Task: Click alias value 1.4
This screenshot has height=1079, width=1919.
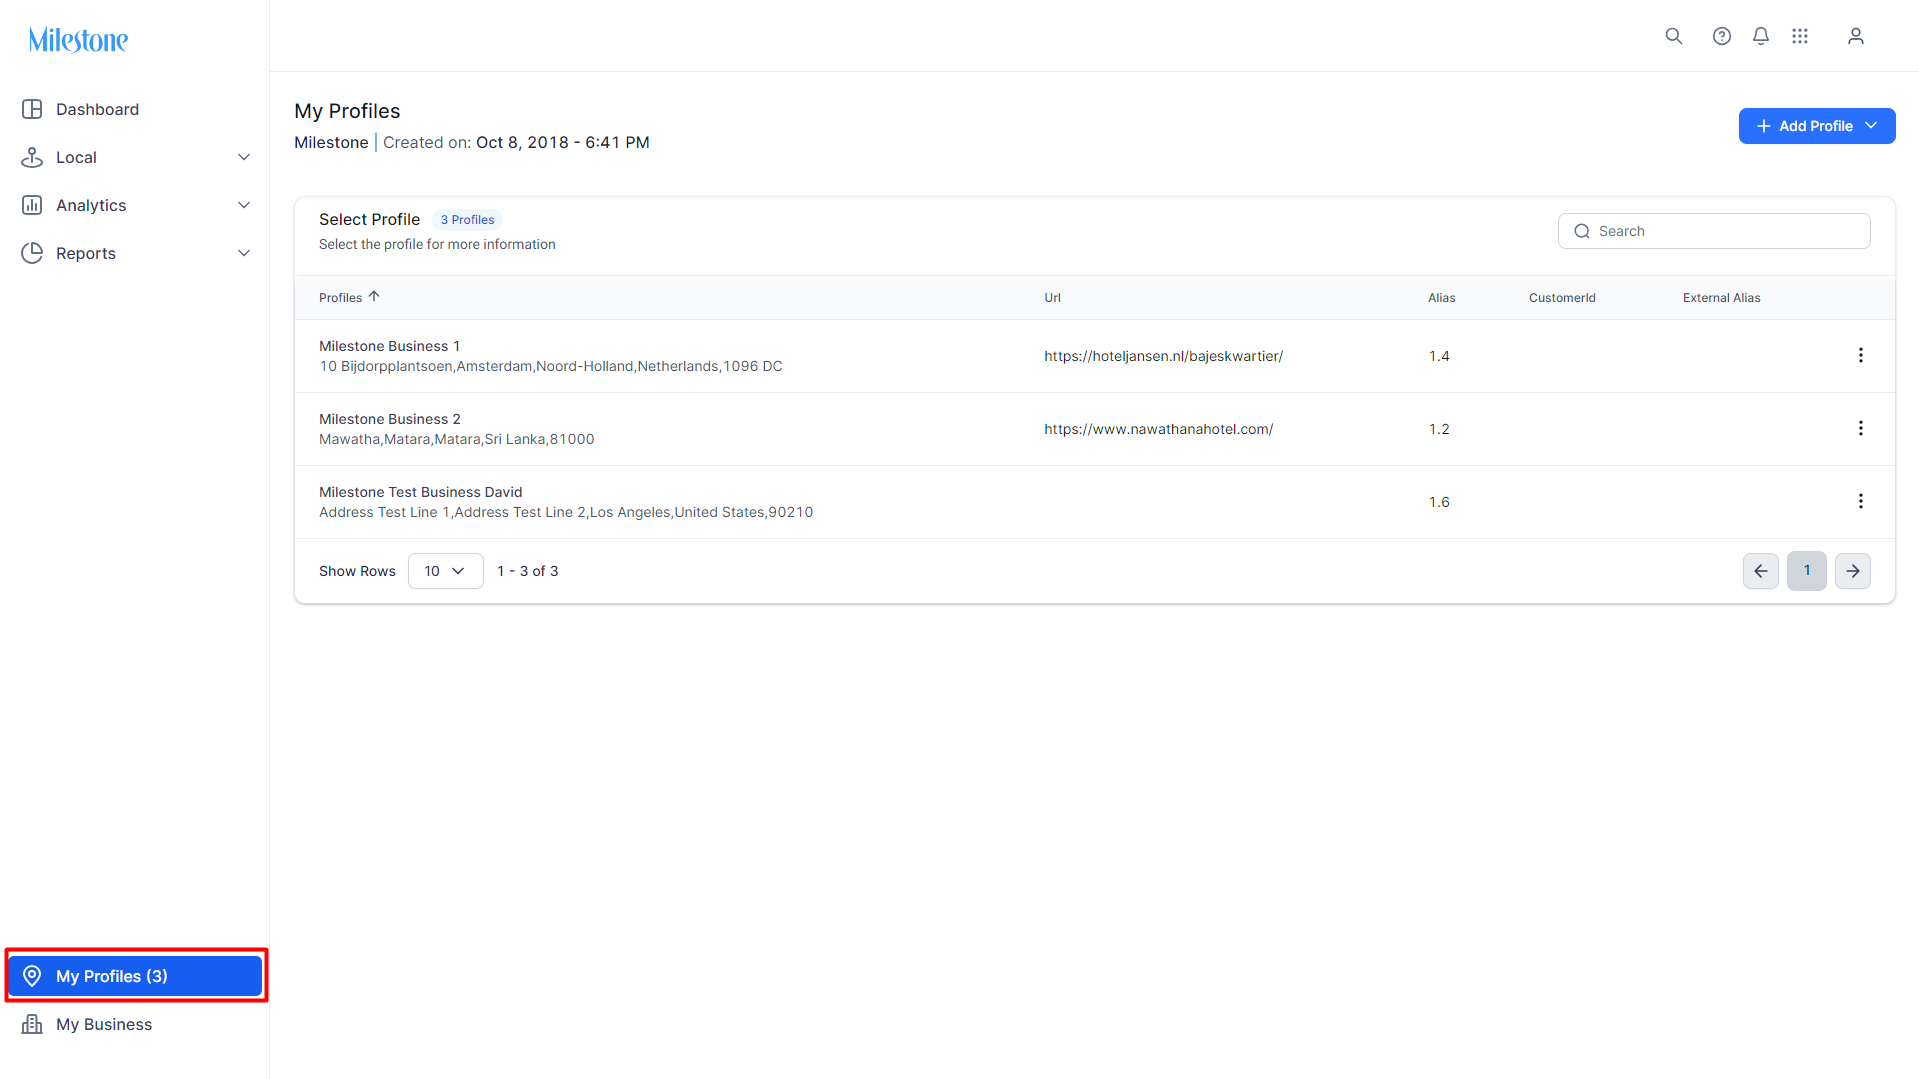Action: tap(1439, 356)
